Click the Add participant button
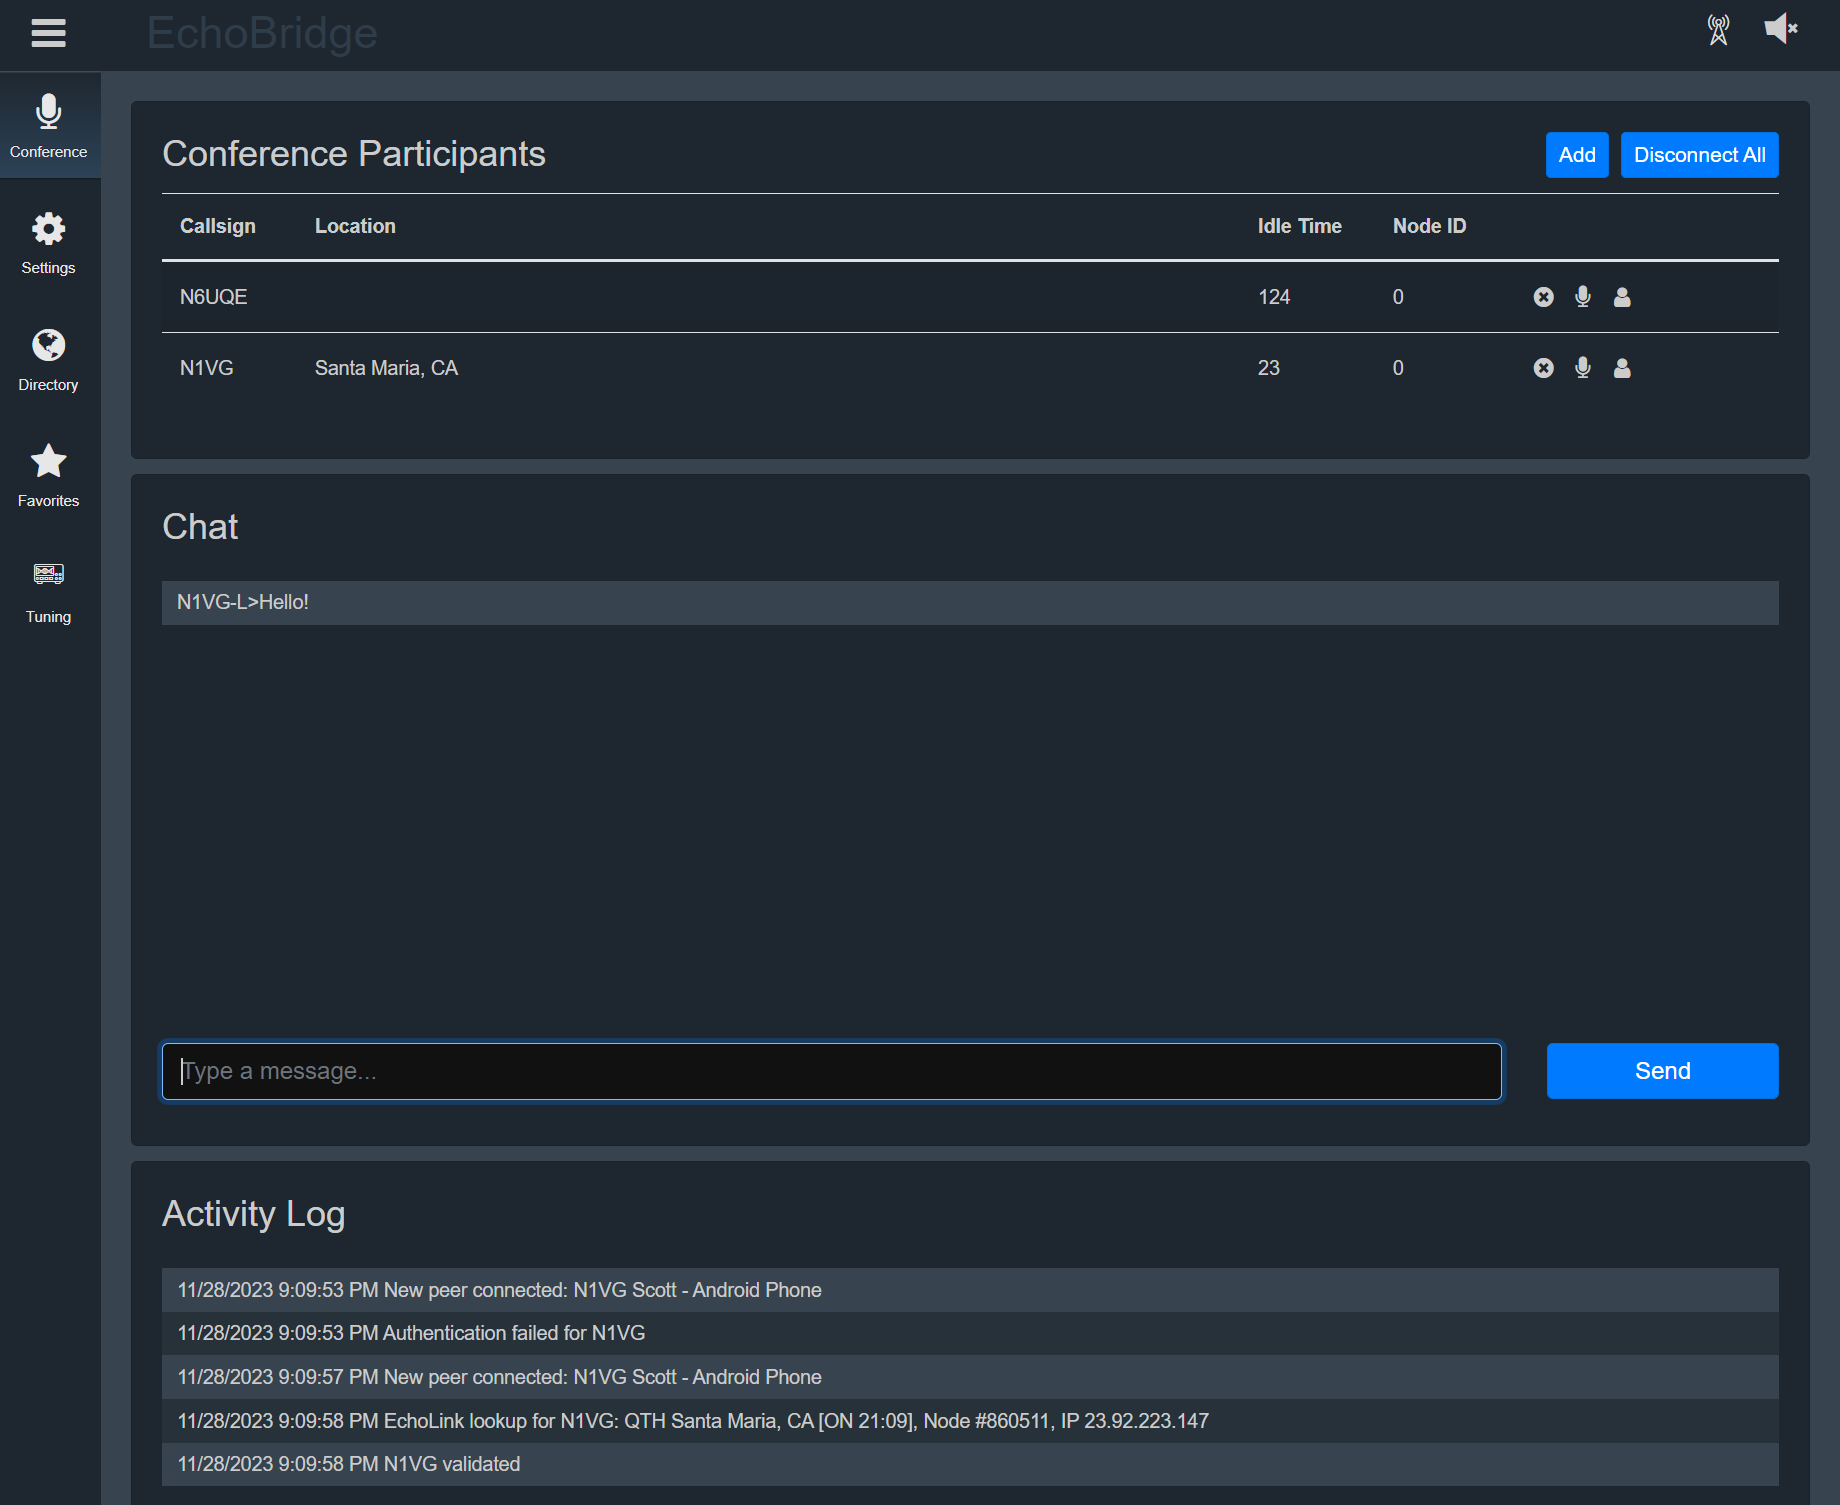This screenshot has height=1505, width=1840. click(x=1576, y=155)
